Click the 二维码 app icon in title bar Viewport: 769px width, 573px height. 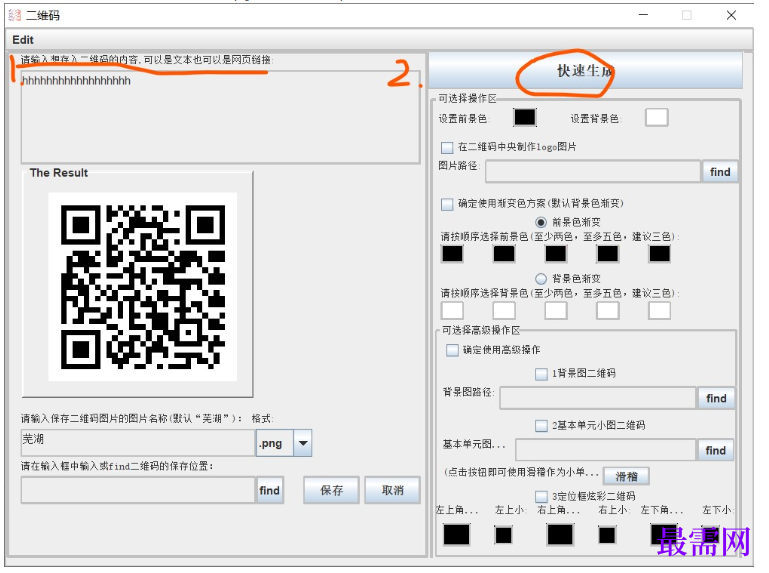15,15
